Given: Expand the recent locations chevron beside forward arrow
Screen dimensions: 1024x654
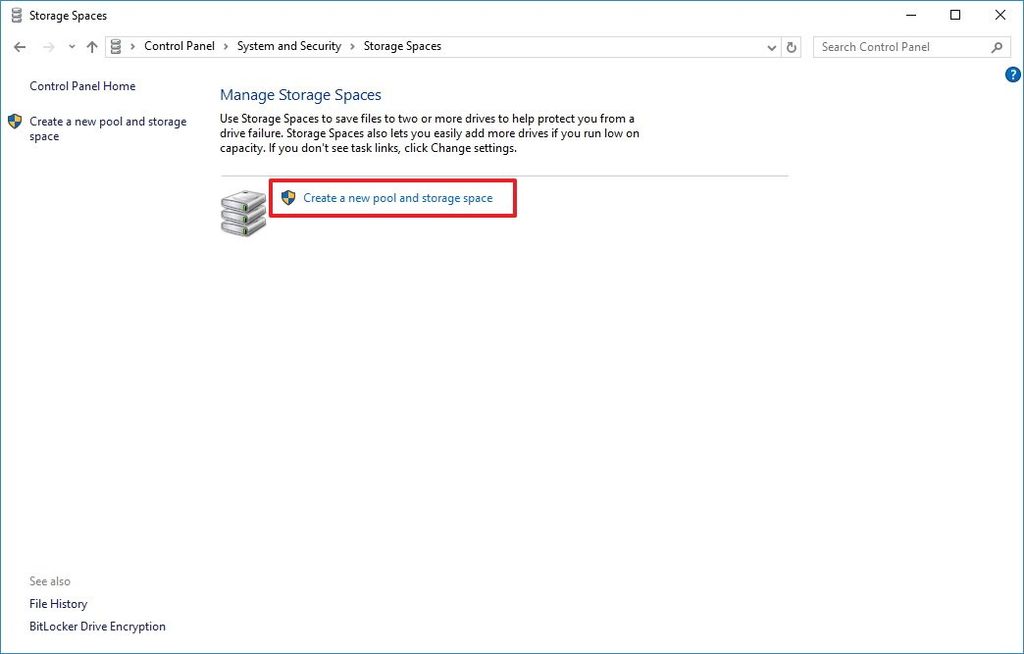Looking at the screenshot, I should (71, 46).
